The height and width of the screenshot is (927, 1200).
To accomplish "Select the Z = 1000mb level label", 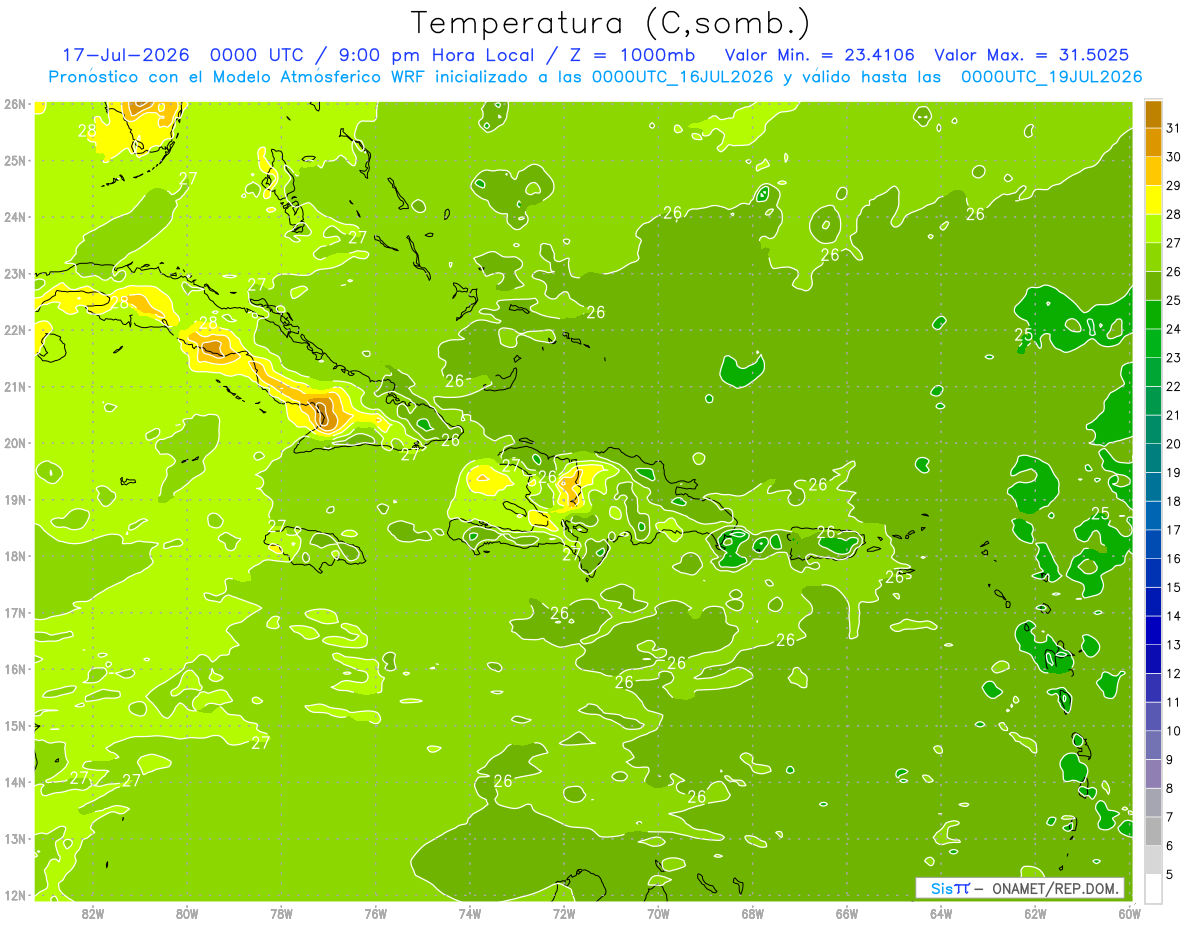I will point(633,55).
